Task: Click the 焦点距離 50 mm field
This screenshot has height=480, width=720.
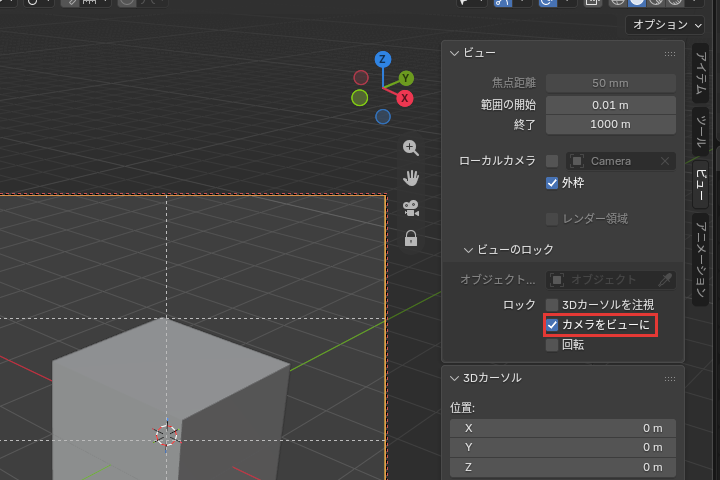Action: (x=611, y=83)
